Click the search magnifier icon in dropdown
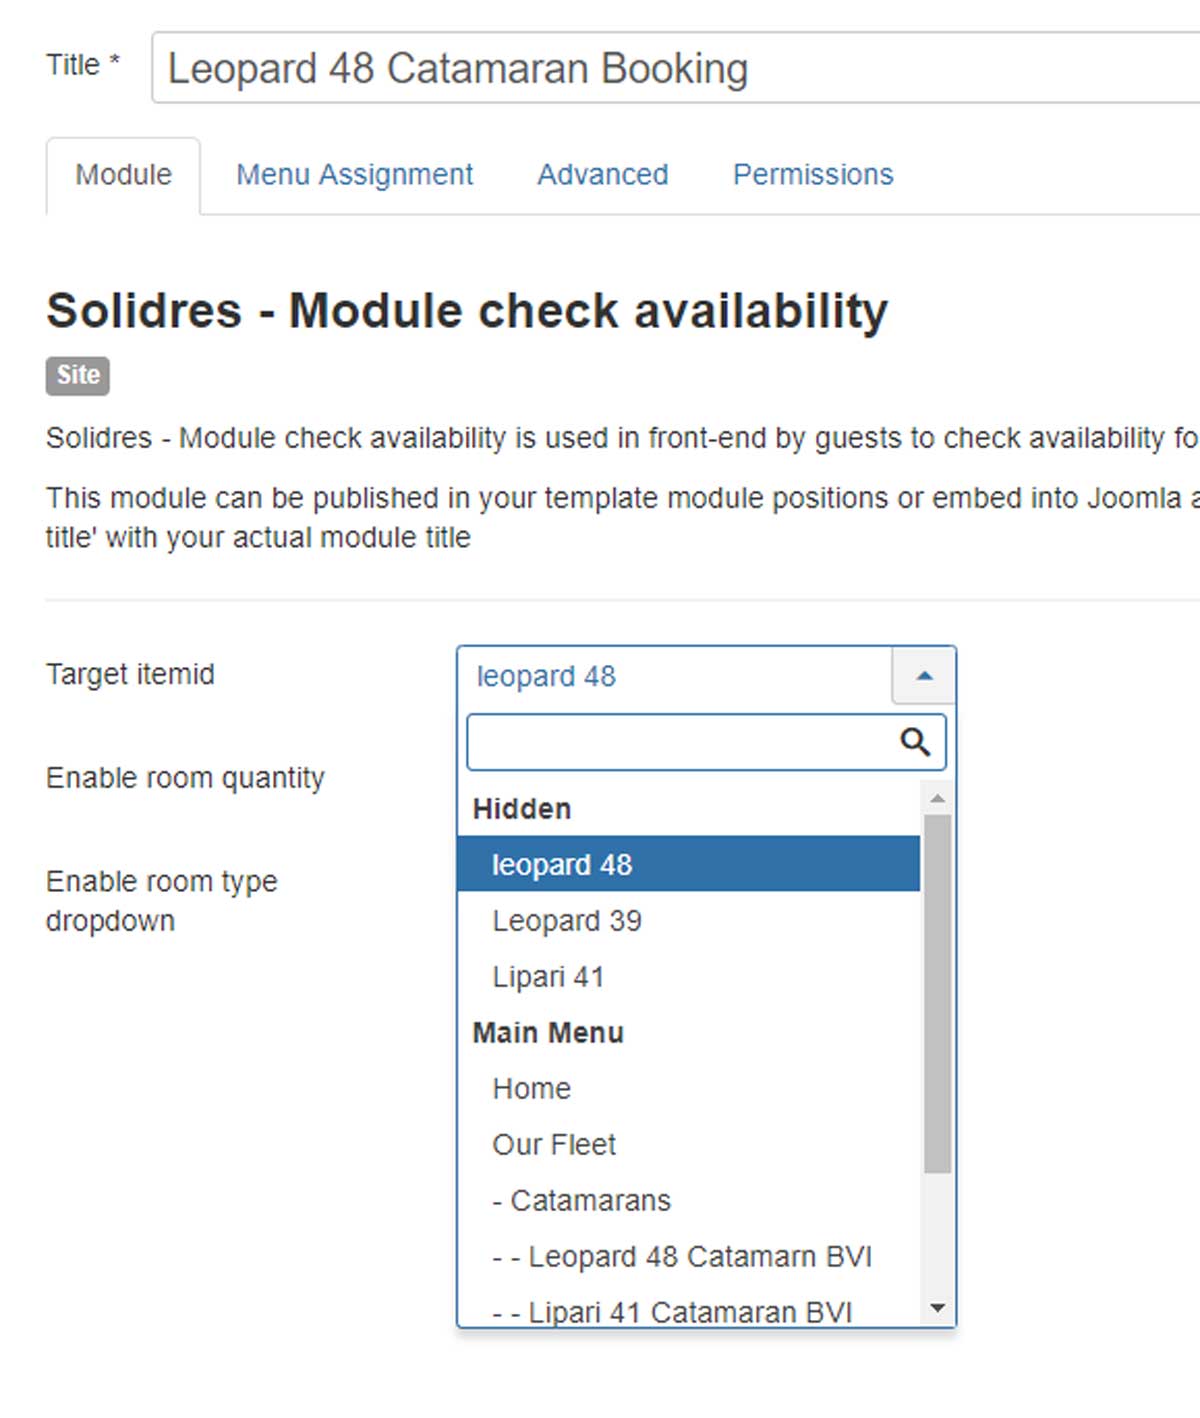The image size is (1200, 1418). 914,742
